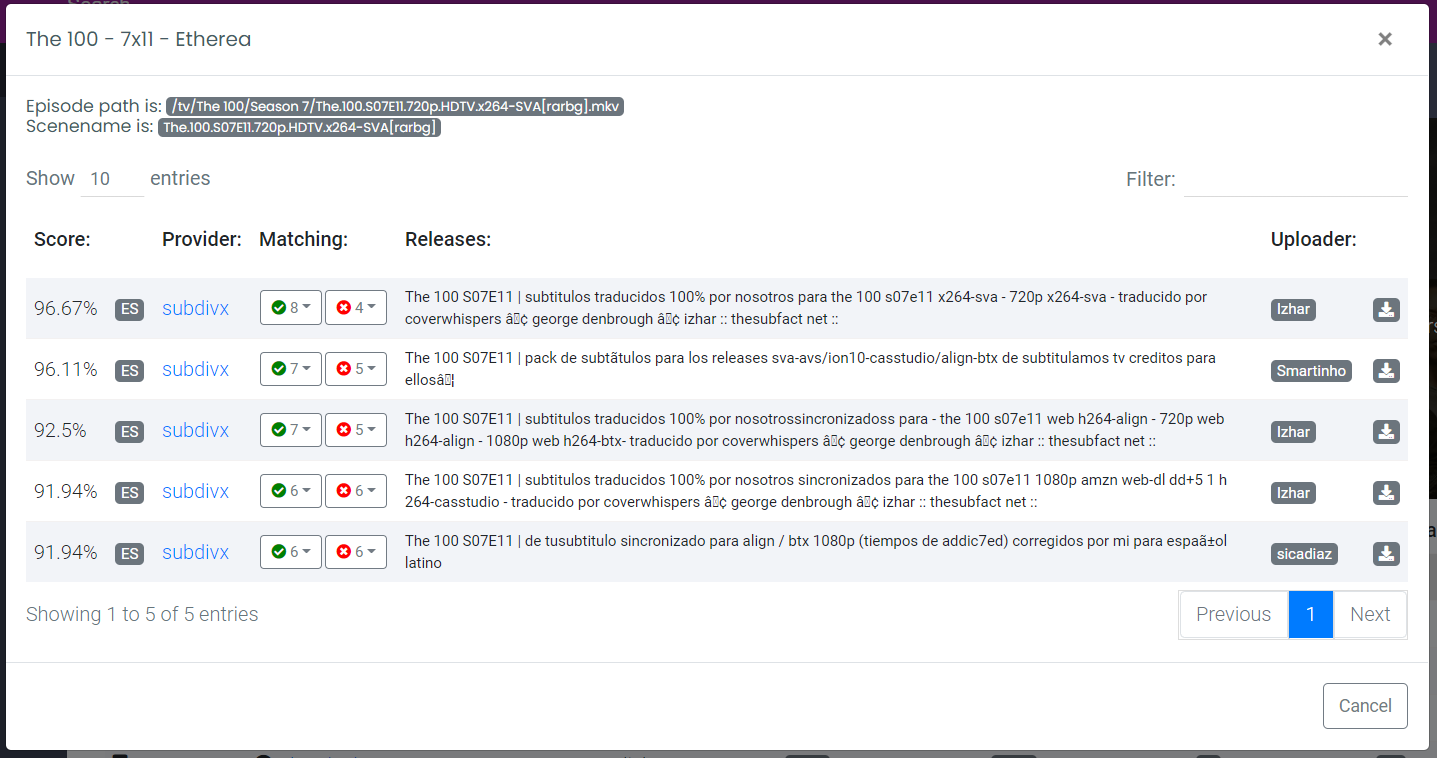Click the subdivx link on the 92.5% row

click(195, 430)
